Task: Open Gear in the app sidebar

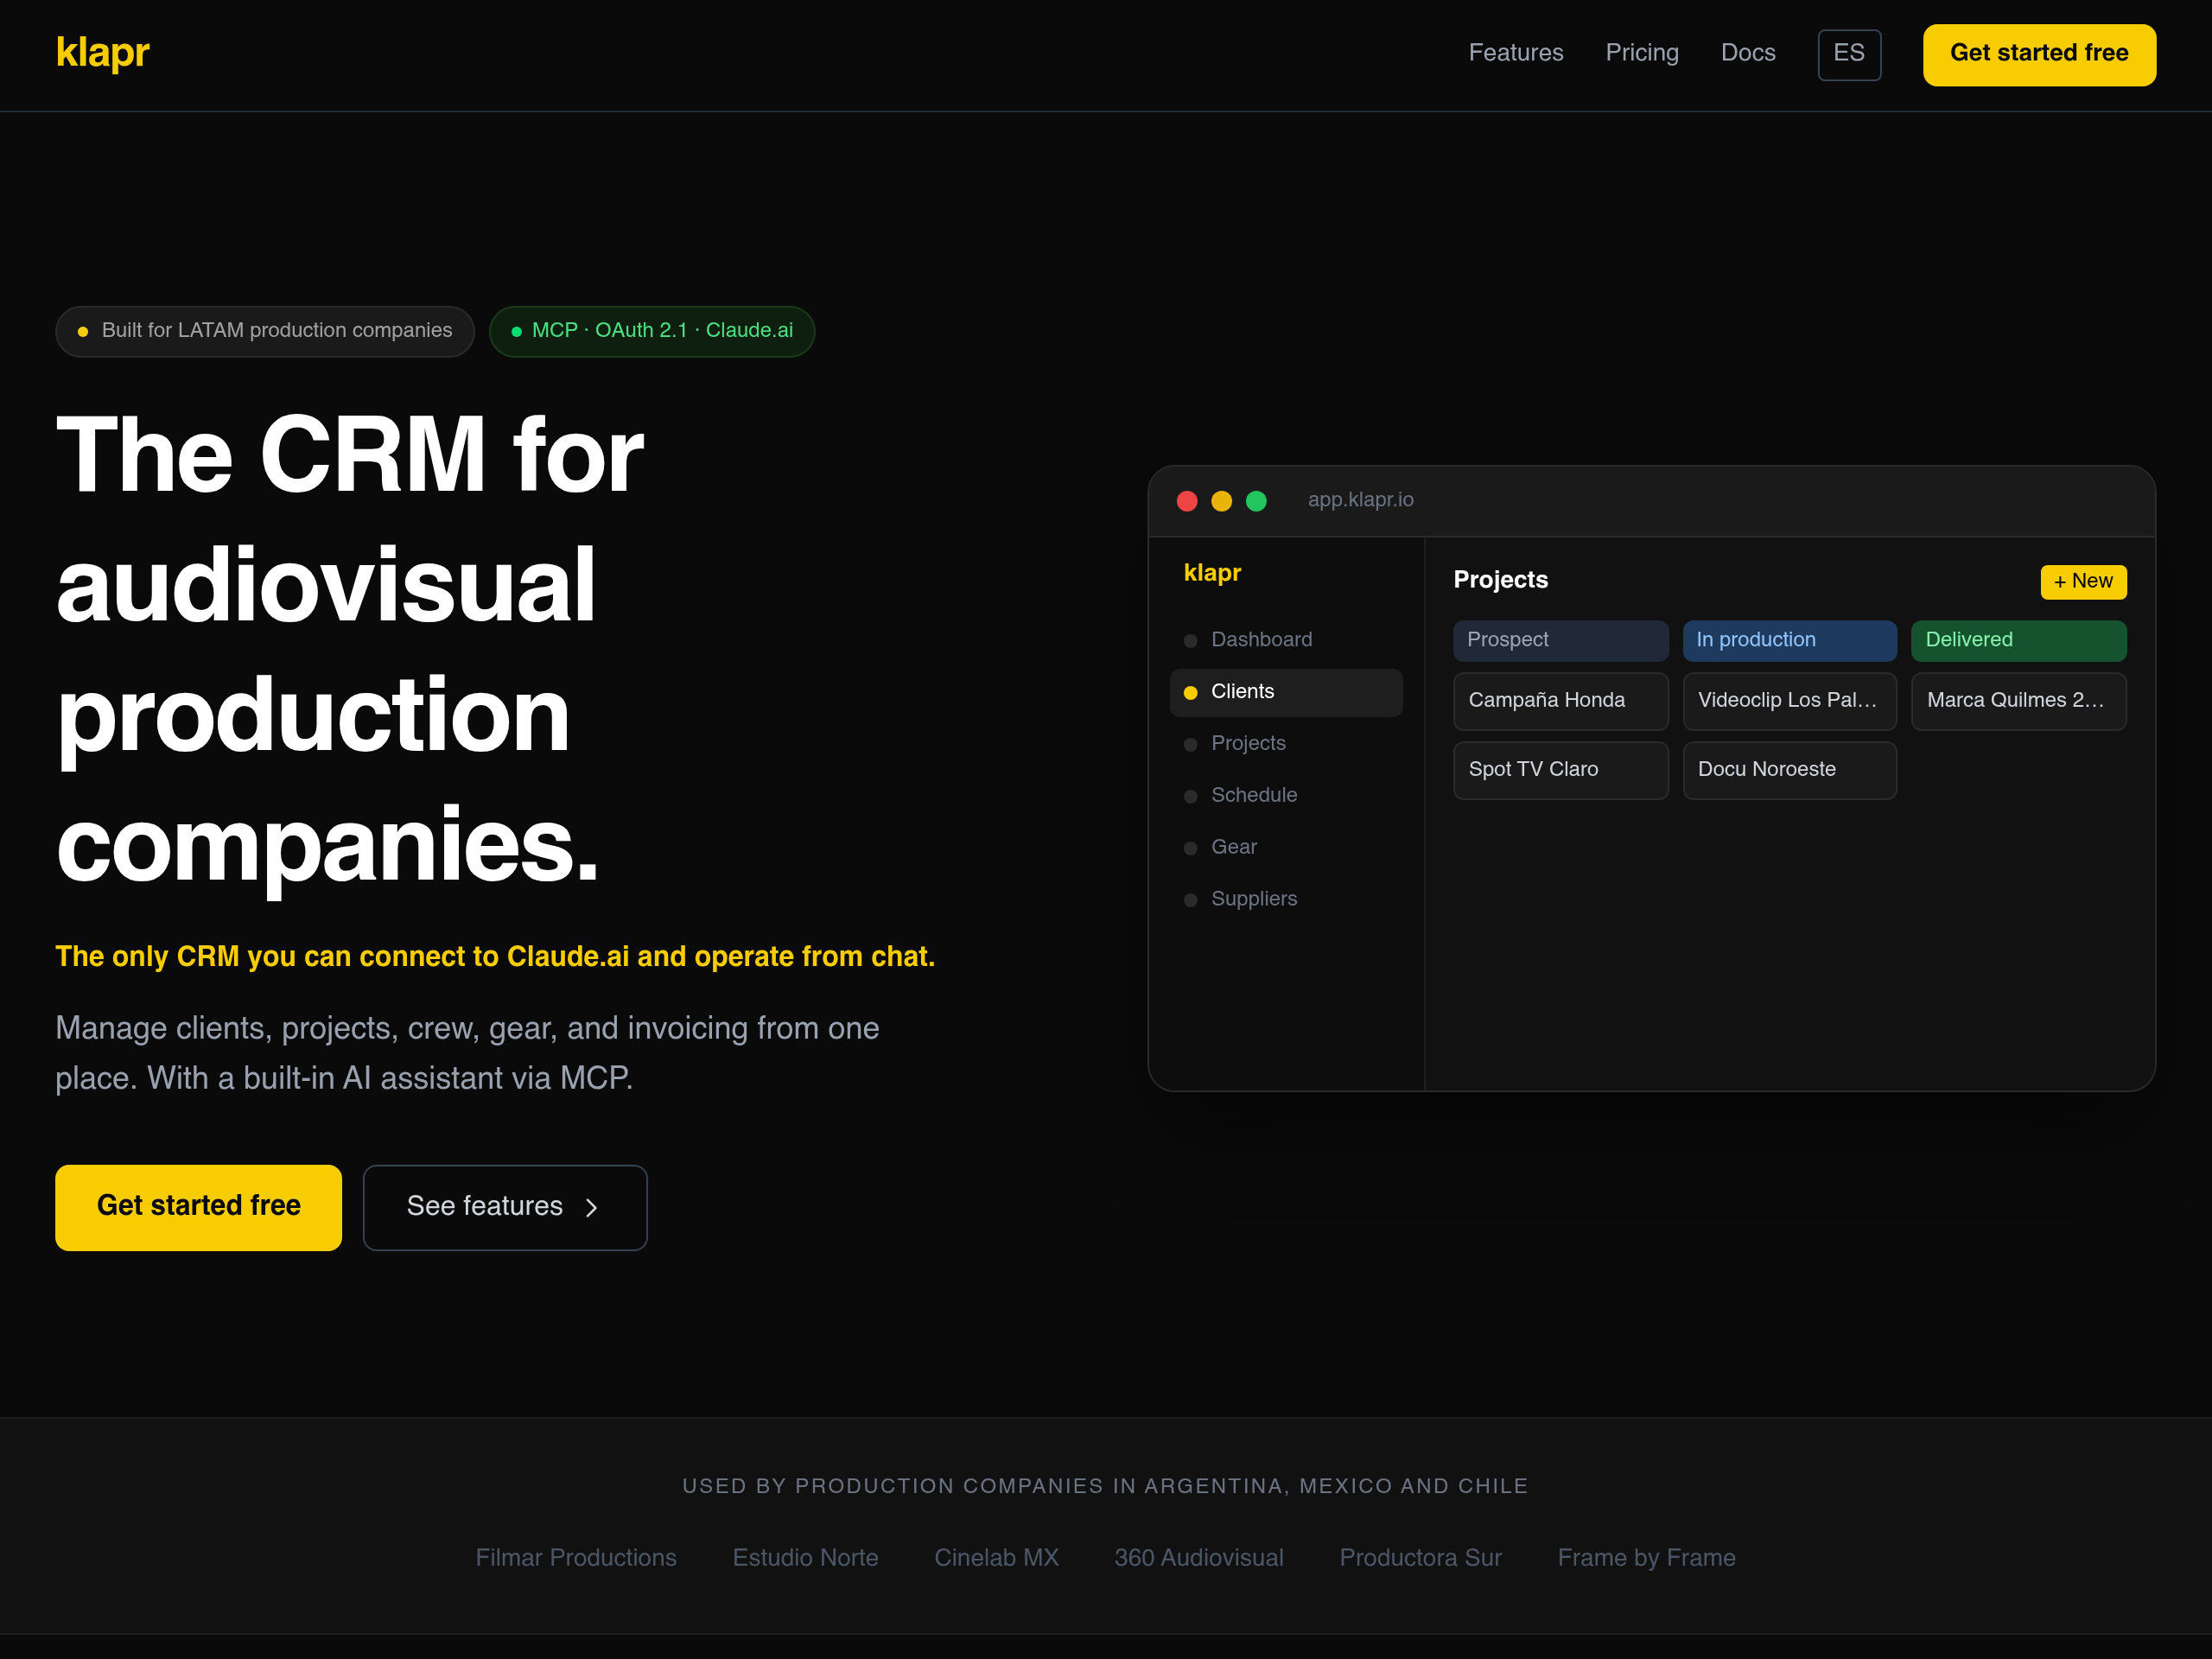Action: tap(1286, 848)
